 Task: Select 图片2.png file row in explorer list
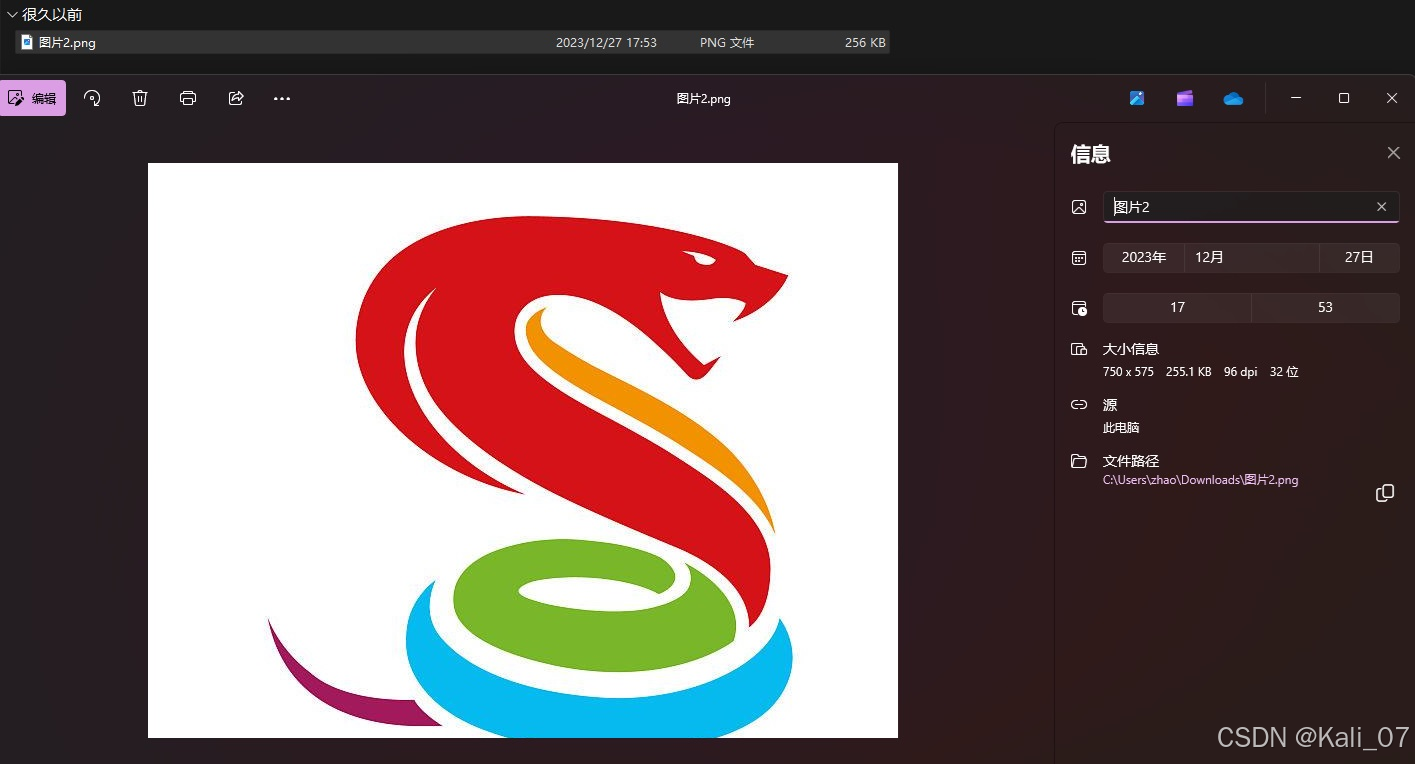[452, 42]
